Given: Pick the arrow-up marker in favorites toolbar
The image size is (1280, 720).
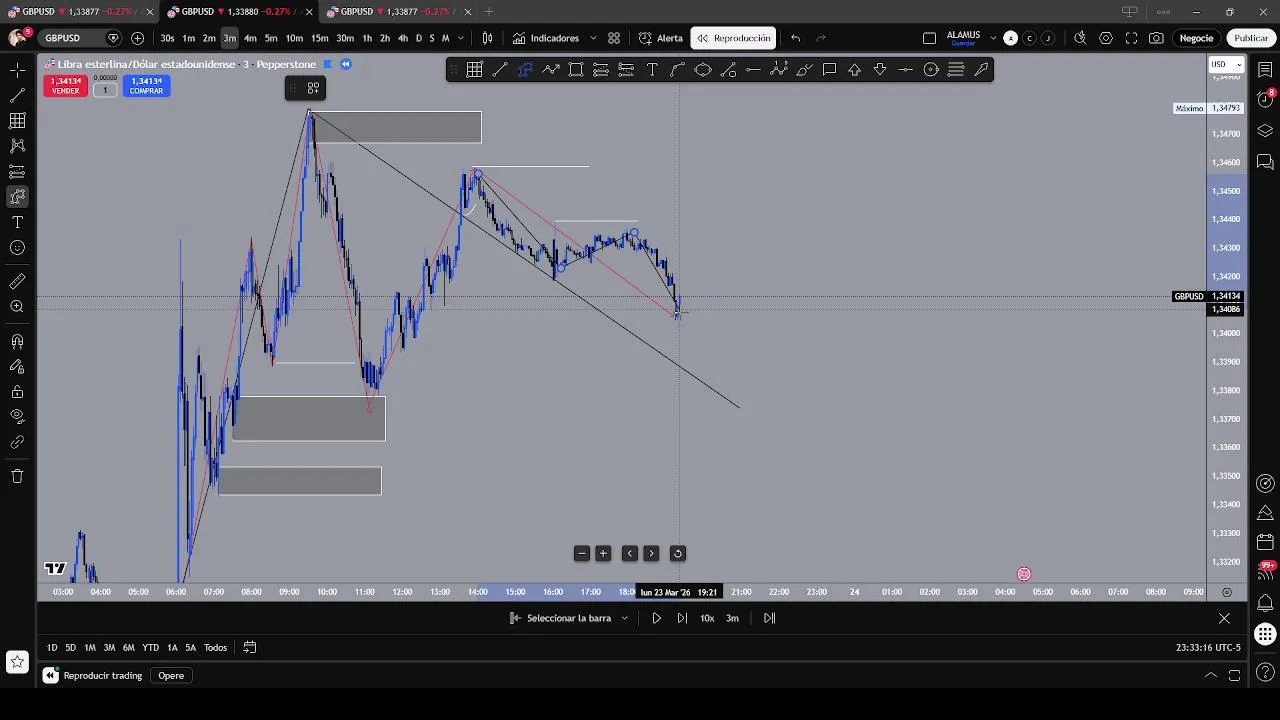Looking at the screenshot, I should pos(855,70).
